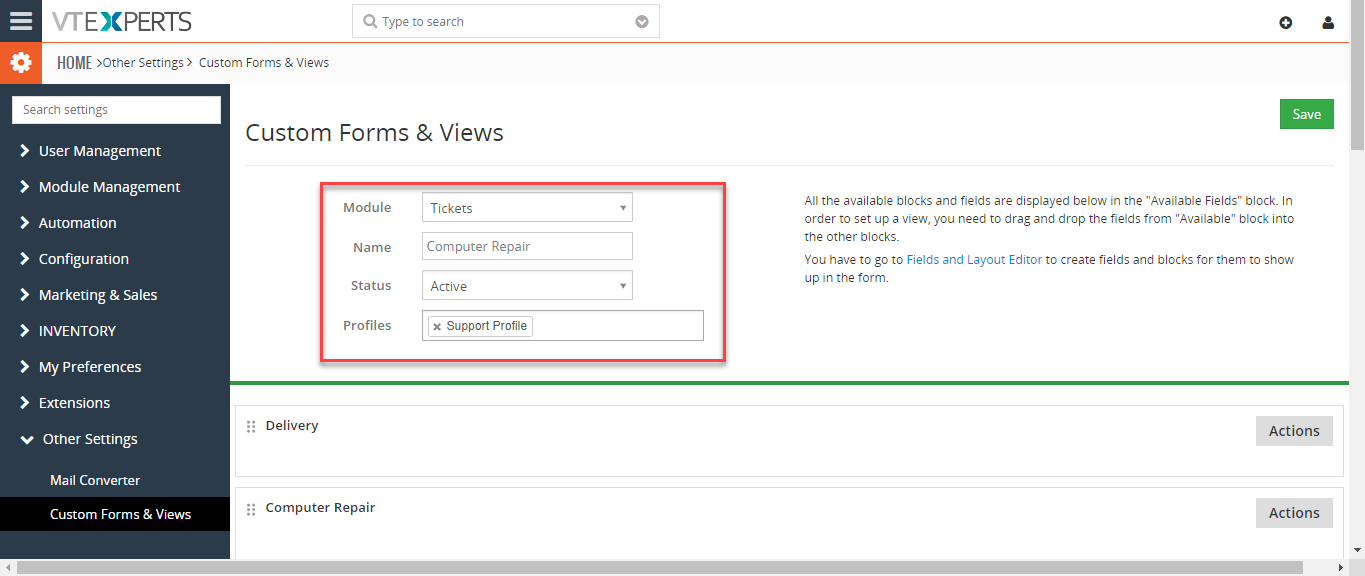The image size is (1365, 576).
Task: Click the quick create plus icon
Action: 1286,22
